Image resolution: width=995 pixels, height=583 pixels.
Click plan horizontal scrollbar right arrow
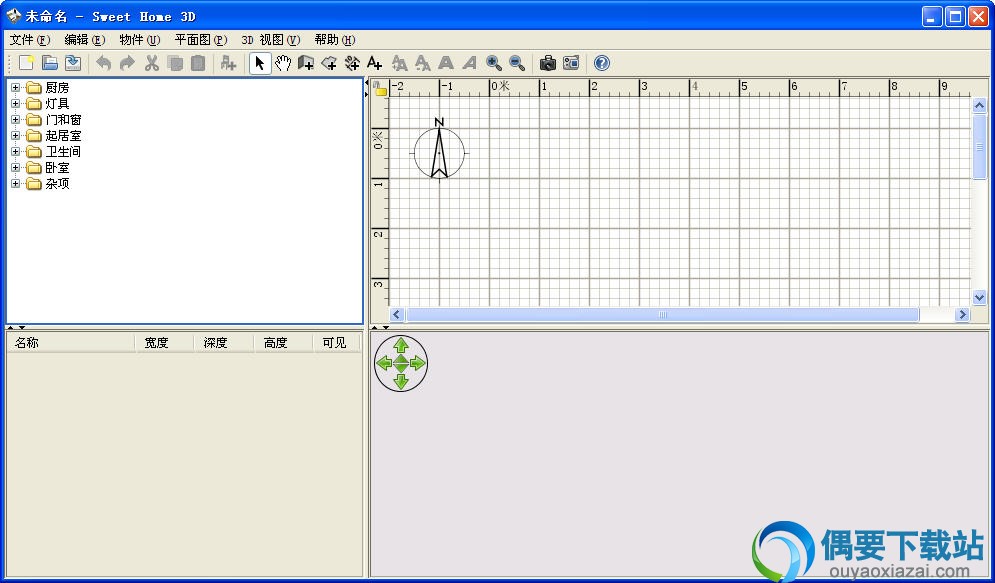[x=963, y=314]
